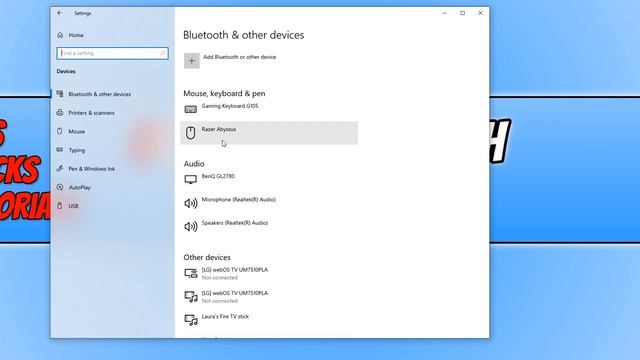Click the keyboard icon beside Typing

(x=60, y=150)
